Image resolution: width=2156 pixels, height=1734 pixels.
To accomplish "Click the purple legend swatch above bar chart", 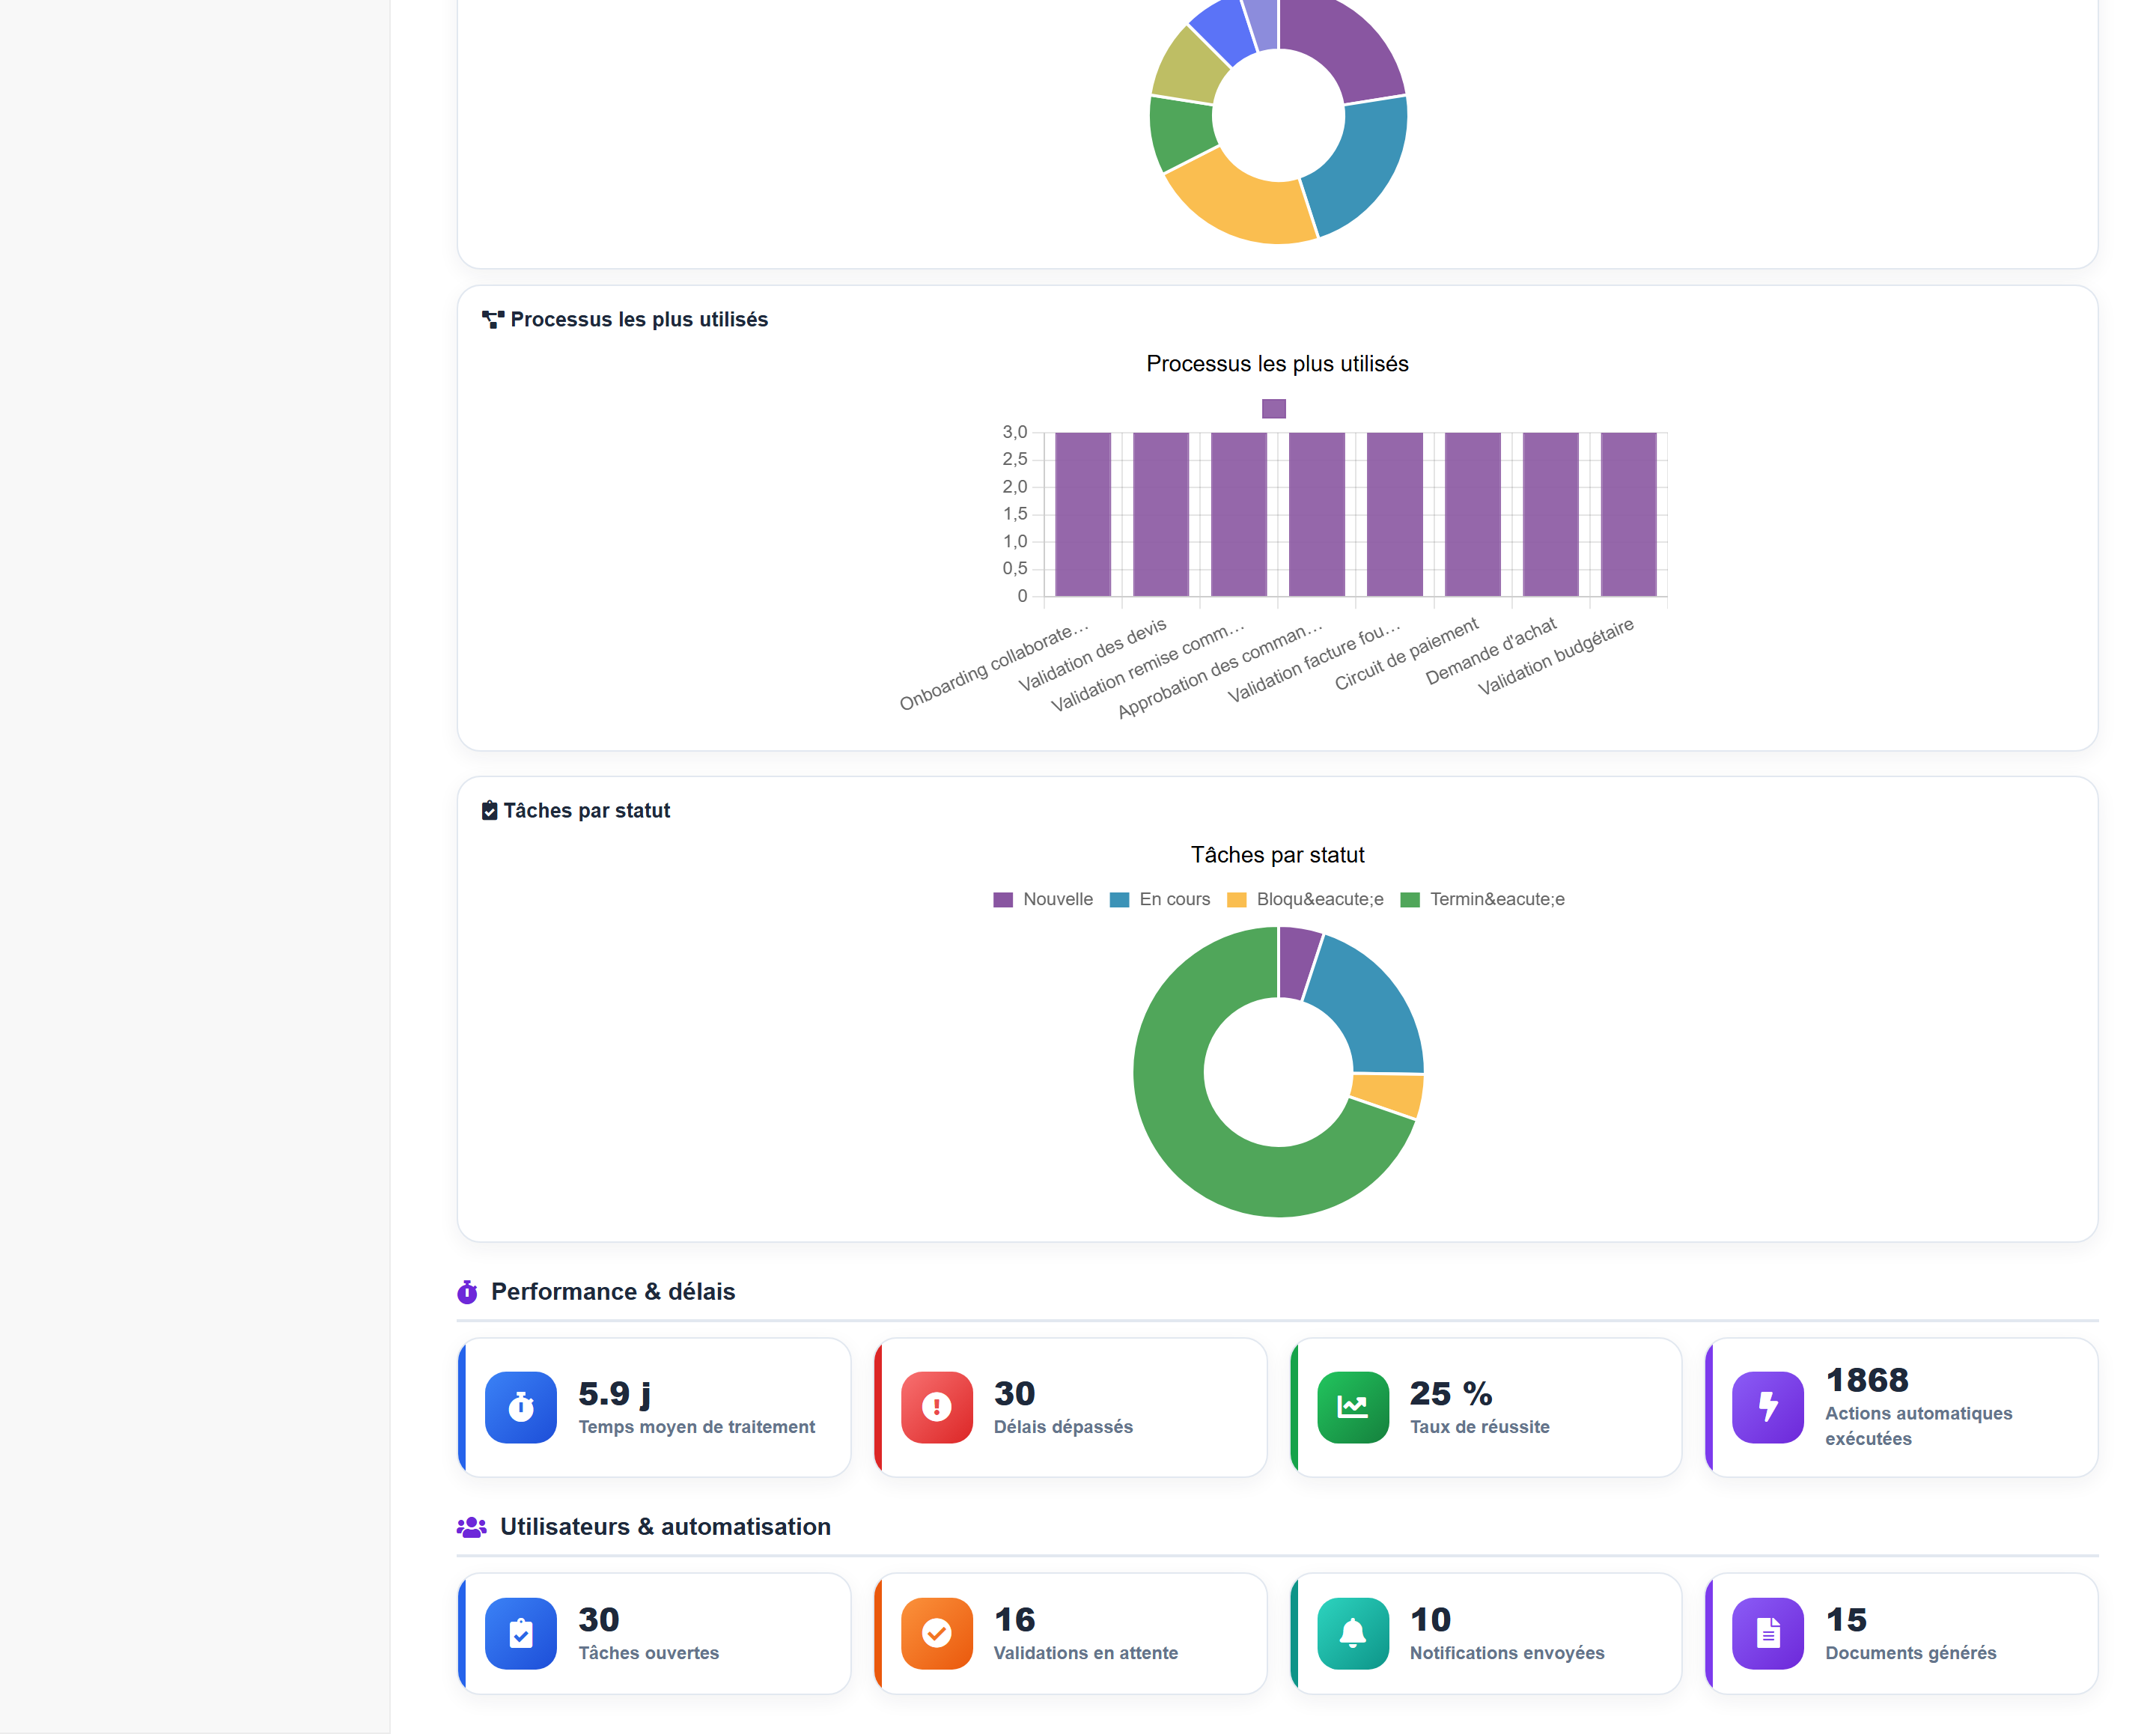I will click(x=1273, y=408).
